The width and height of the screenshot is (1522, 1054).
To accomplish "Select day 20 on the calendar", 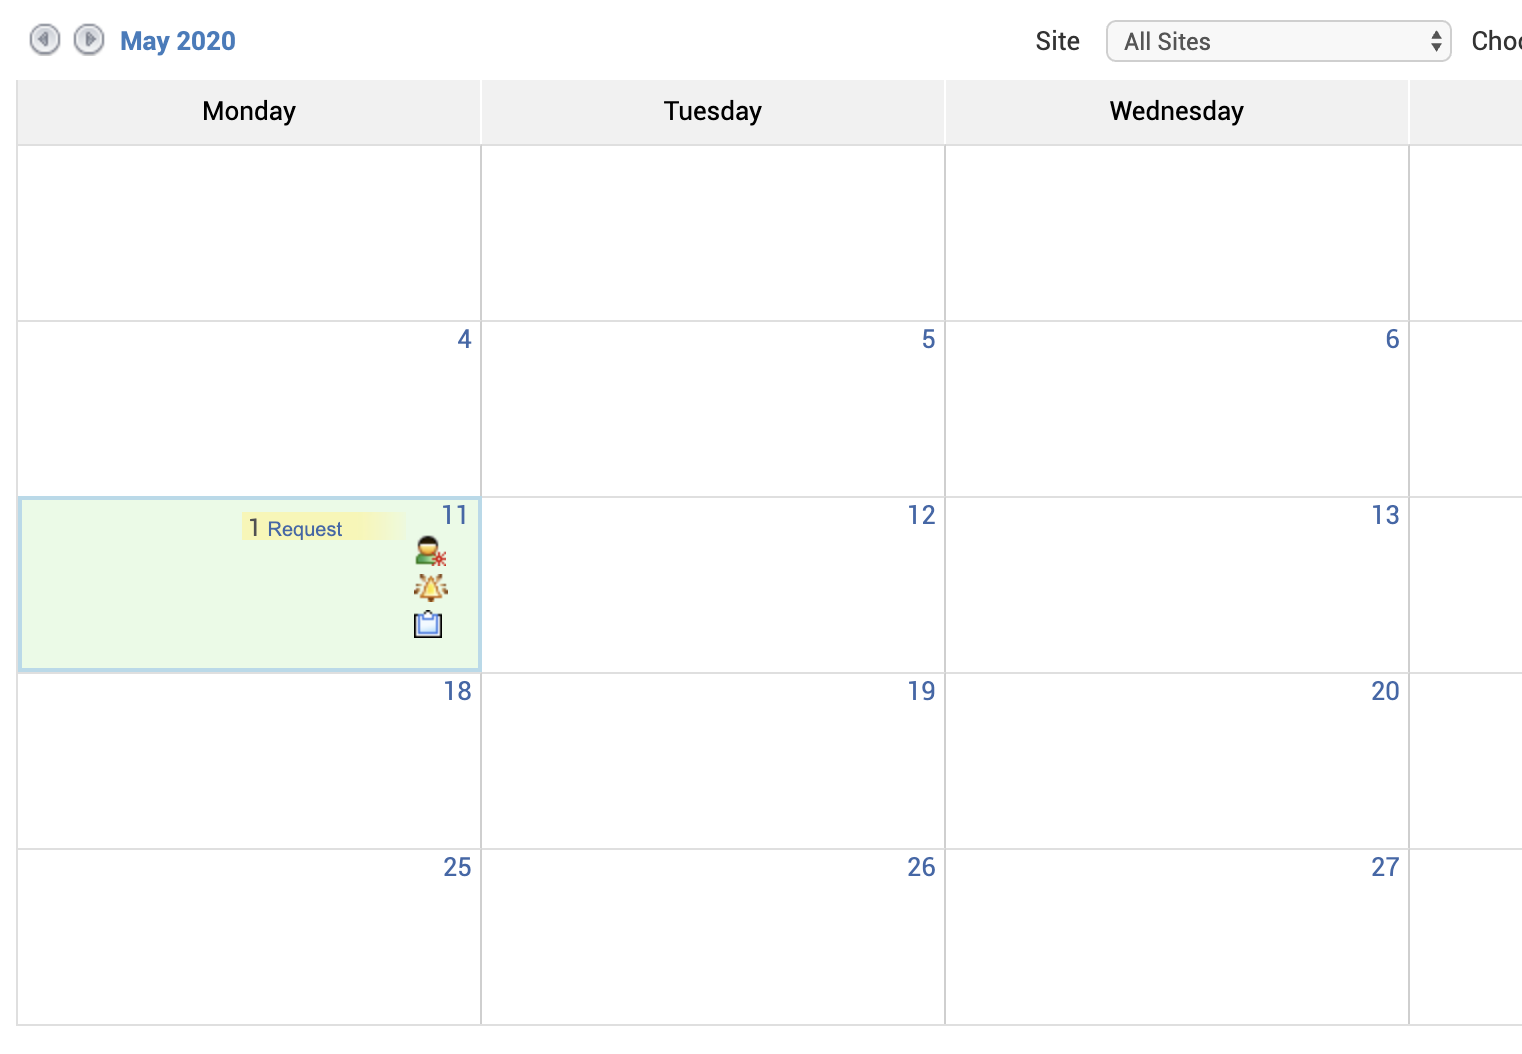I will pyautogui.click(x=1385, y=691).
